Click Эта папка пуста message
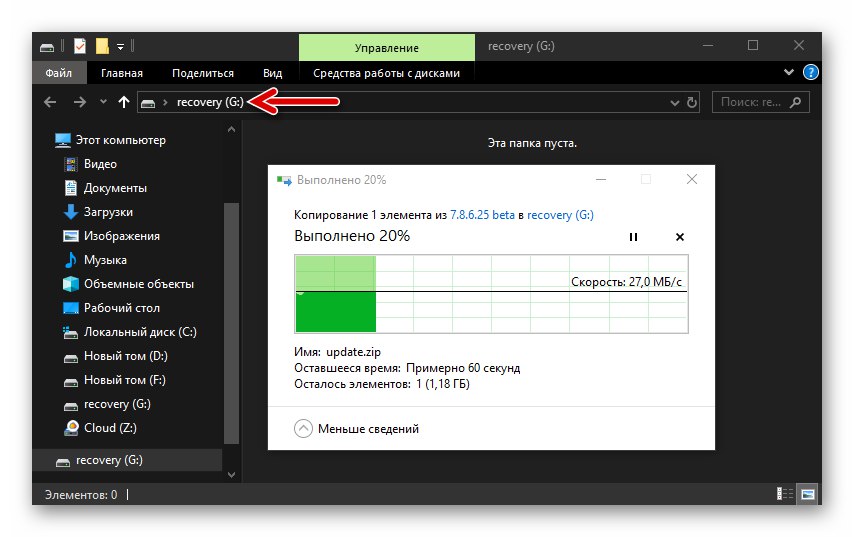 click(532, 143)
